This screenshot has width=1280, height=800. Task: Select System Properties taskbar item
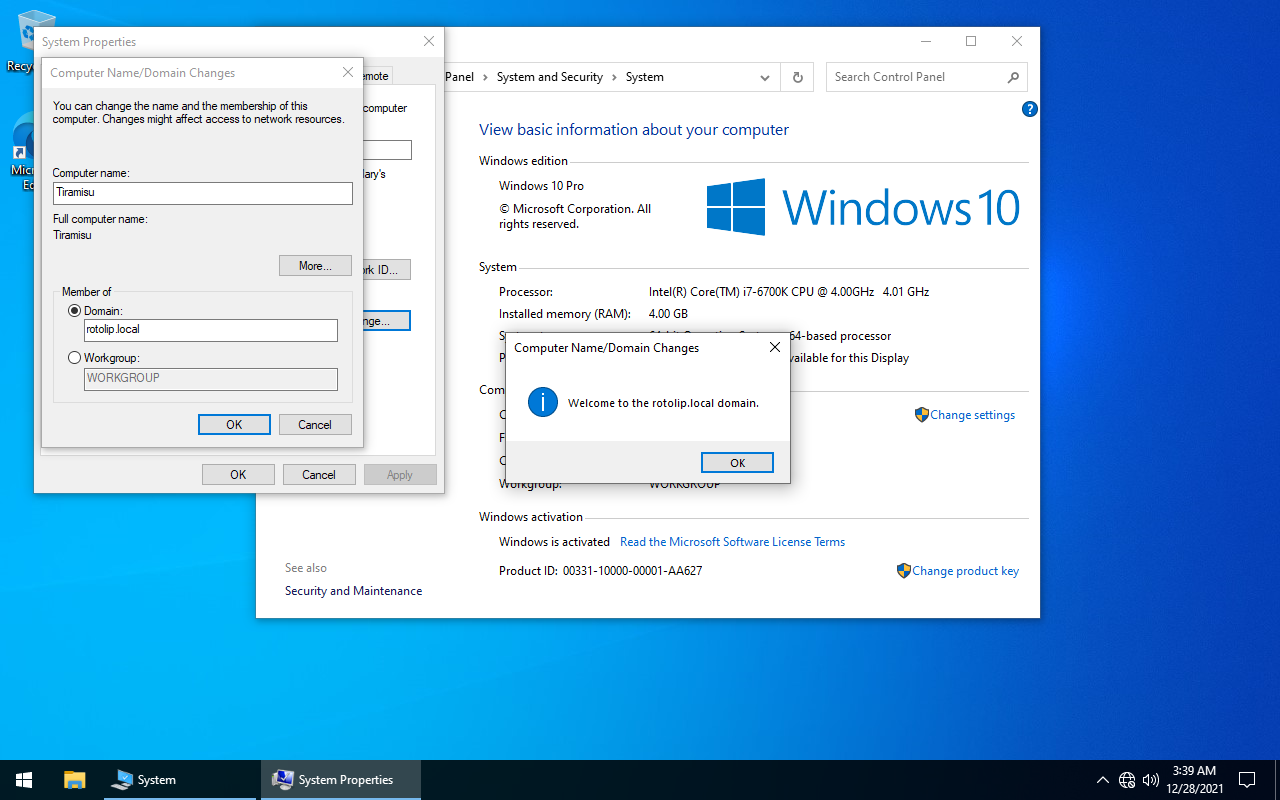click(341, 780)
